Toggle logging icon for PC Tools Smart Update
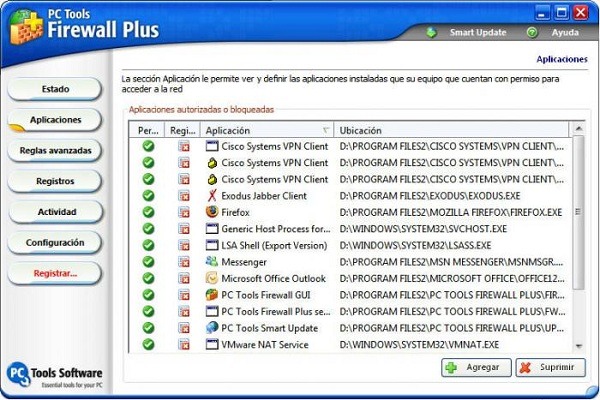Image resolution: width=600 pixels, height=400 pixels. (184, 328)
